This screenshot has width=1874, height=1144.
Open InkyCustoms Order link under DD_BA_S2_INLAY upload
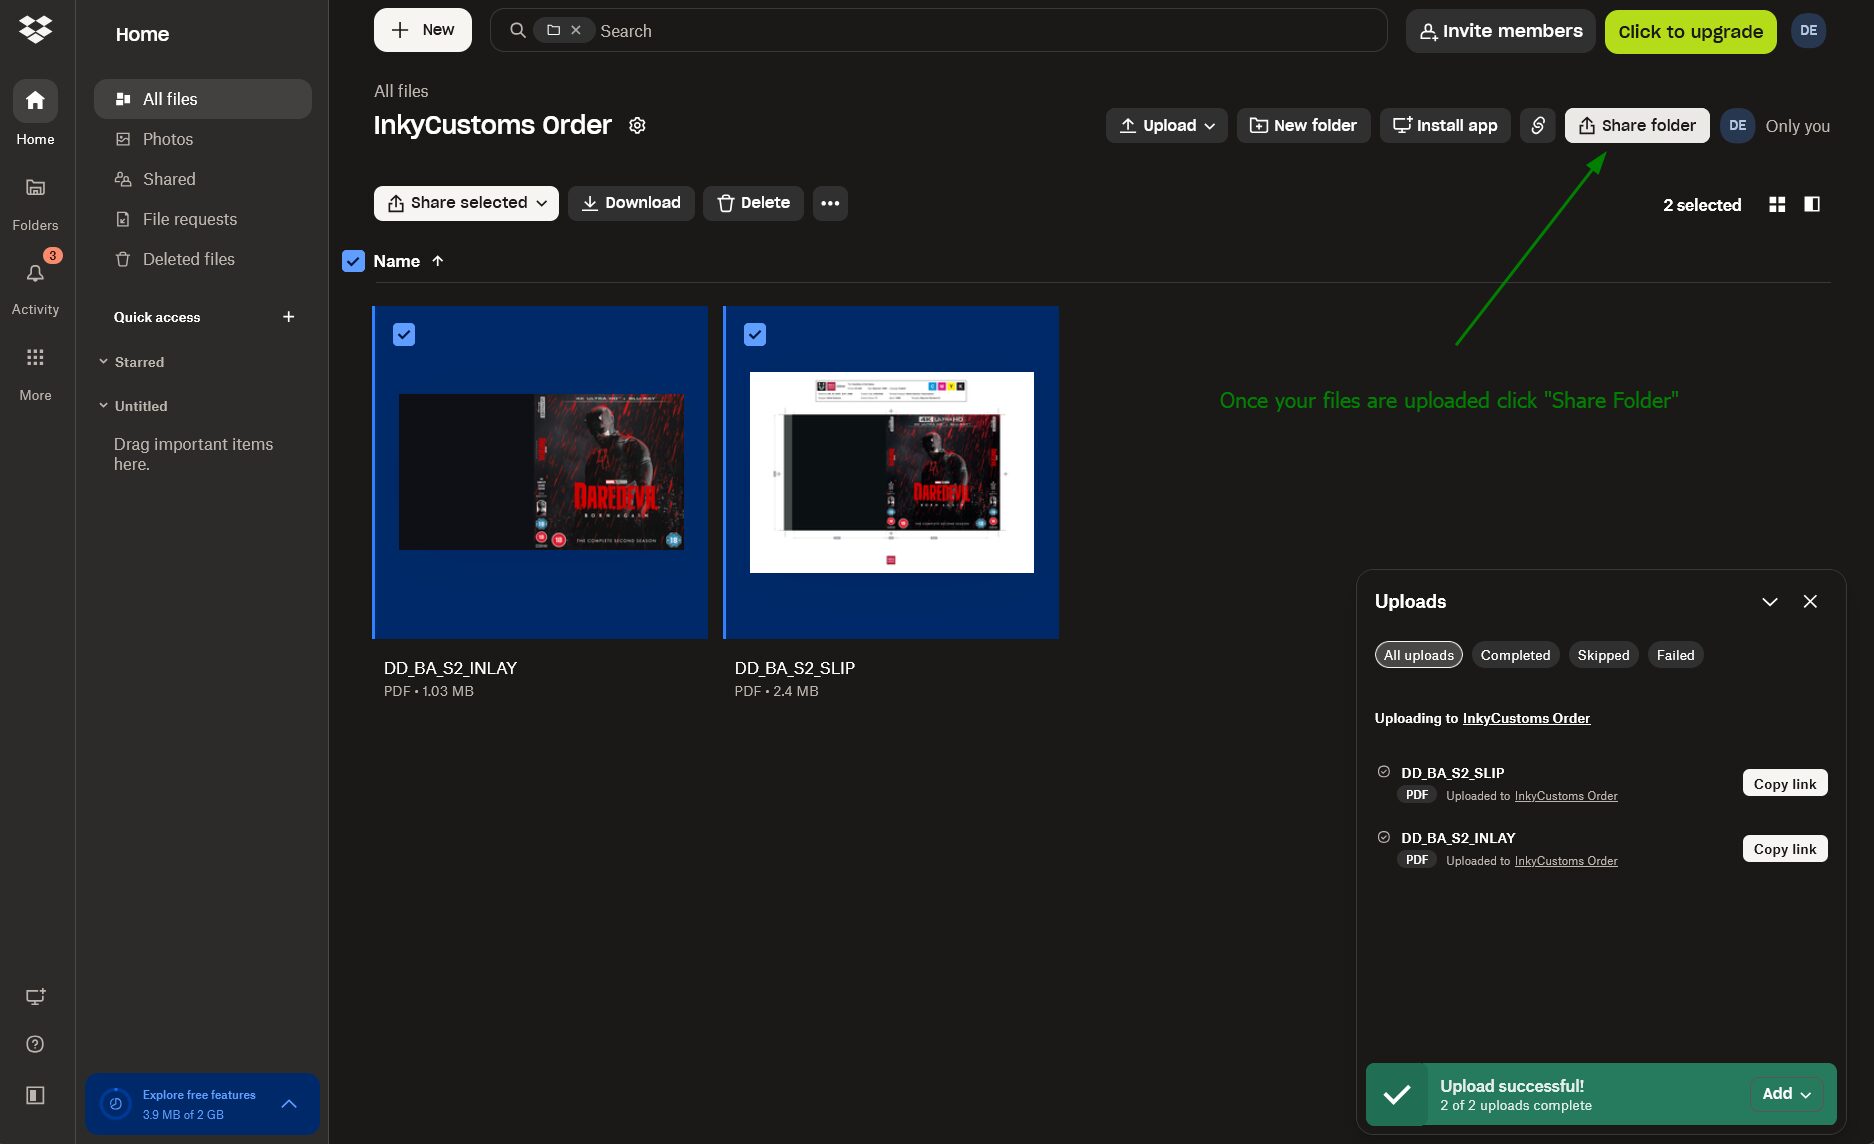1566,861
